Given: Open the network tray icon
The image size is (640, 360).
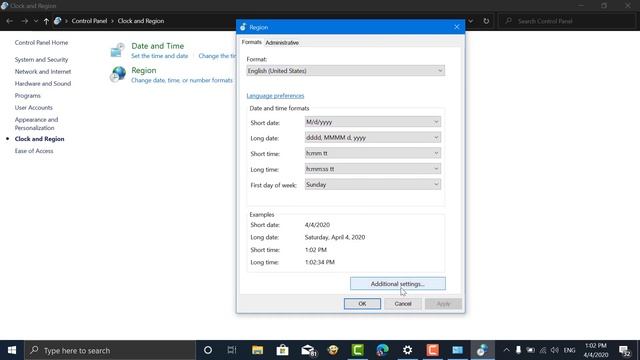Looking at the screenshot, I should pyautogui.click(x=543, y=350).
